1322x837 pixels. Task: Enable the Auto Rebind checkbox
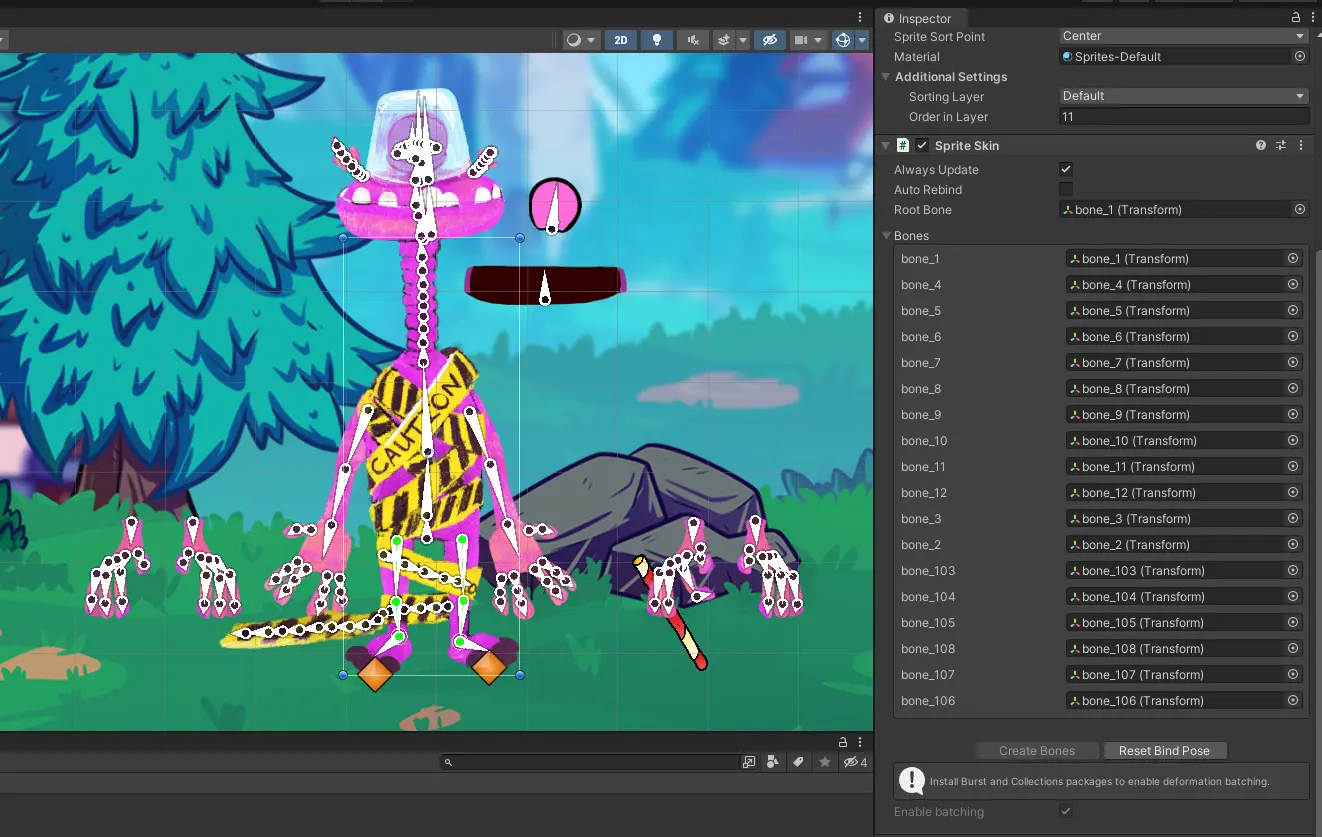point(1066,190)
